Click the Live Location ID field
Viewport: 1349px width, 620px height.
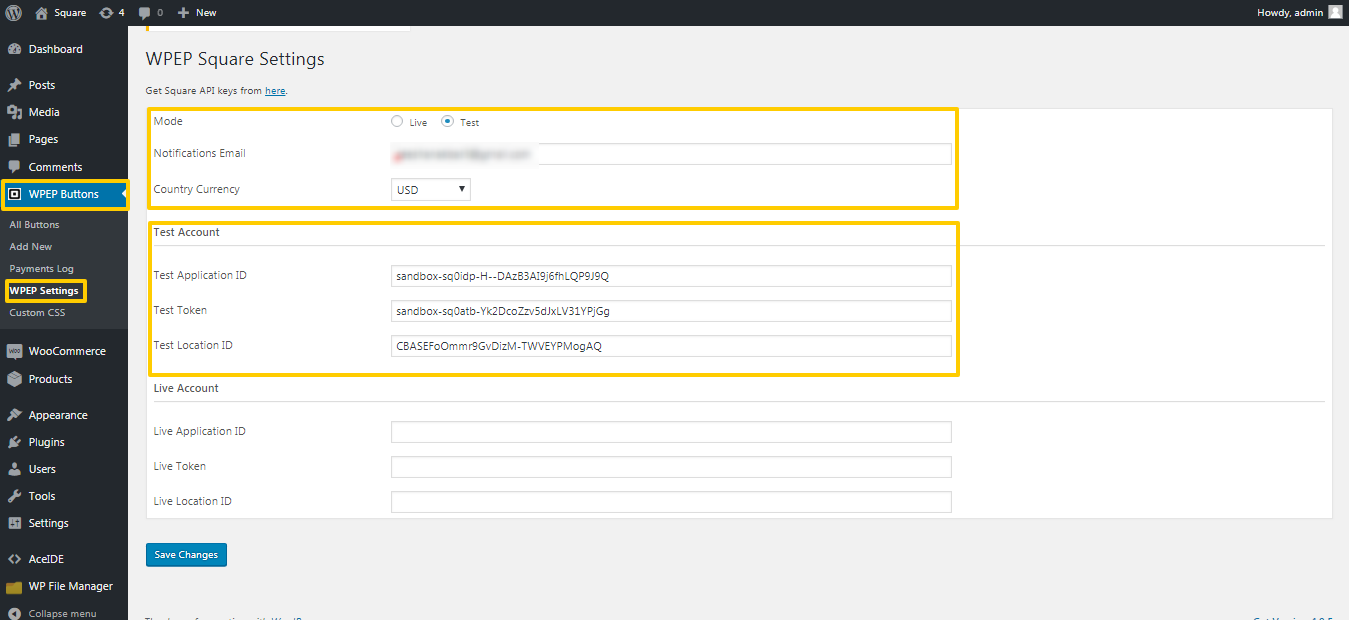tap(671, 502)
